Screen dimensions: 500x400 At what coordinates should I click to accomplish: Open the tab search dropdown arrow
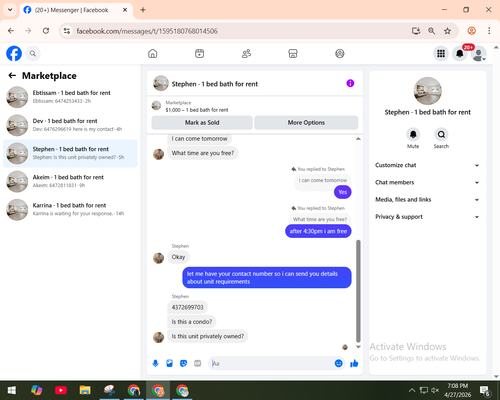click(10, 10)
